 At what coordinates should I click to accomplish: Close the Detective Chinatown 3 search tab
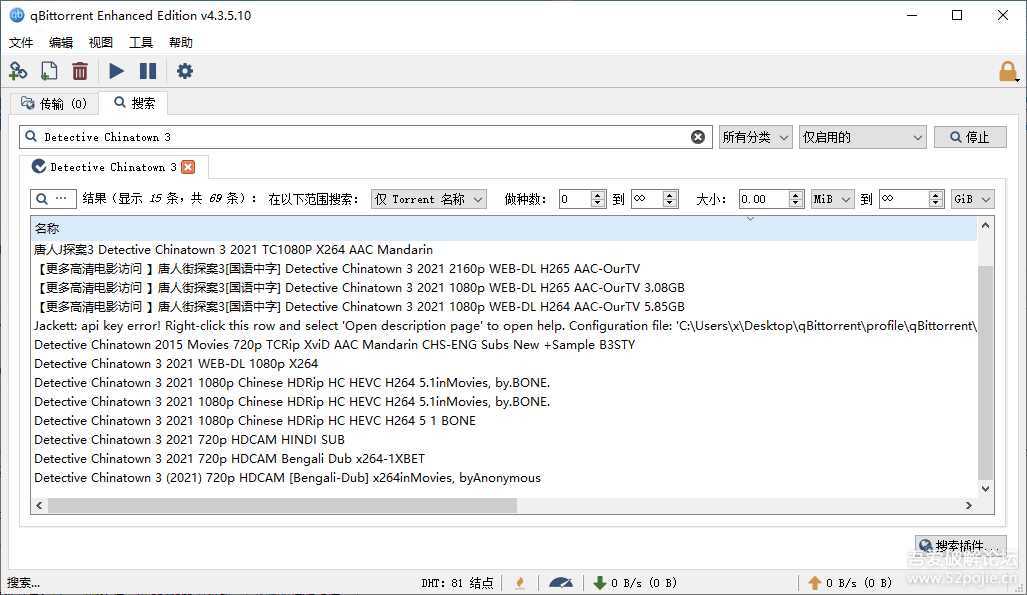(188, 167)
